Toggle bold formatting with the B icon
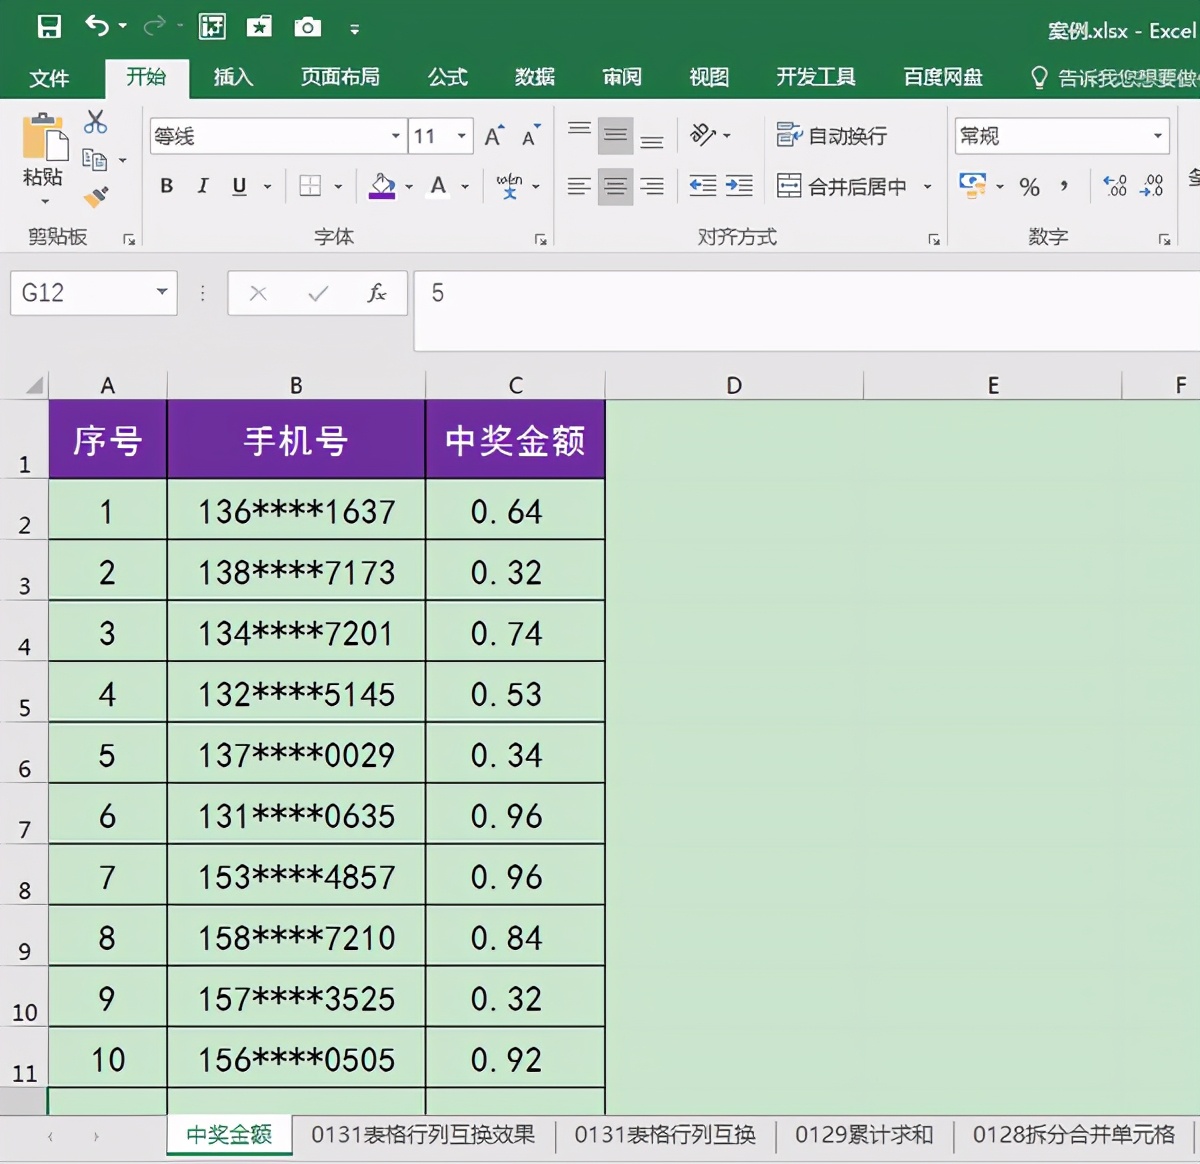The image size is (1200, 1164). pos(166,186)
